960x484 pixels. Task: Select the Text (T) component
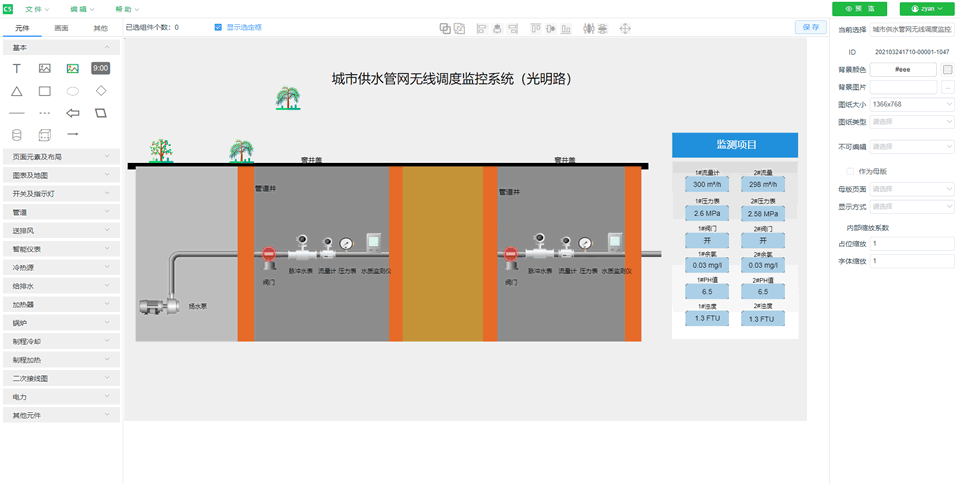17,69
